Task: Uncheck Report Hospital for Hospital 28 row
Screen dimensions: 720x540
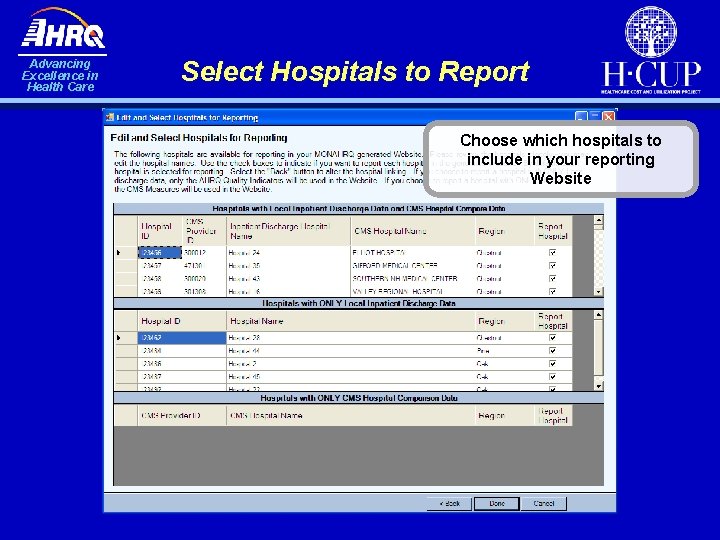Action: click(552, 338)
